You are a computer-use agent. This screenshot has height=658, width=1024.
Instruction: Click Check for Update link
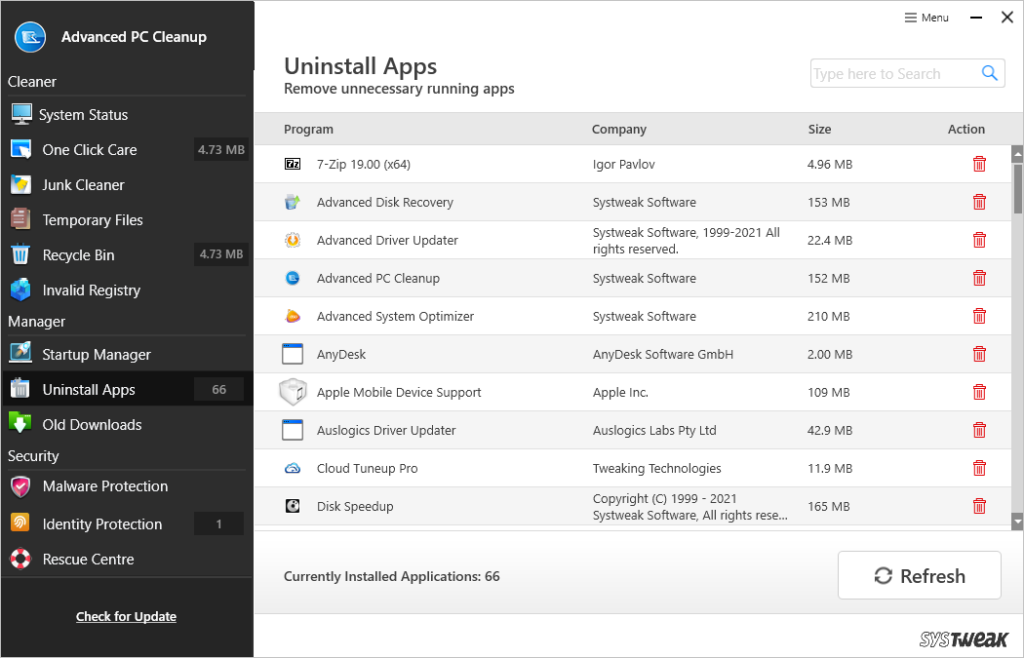point(126,616)
